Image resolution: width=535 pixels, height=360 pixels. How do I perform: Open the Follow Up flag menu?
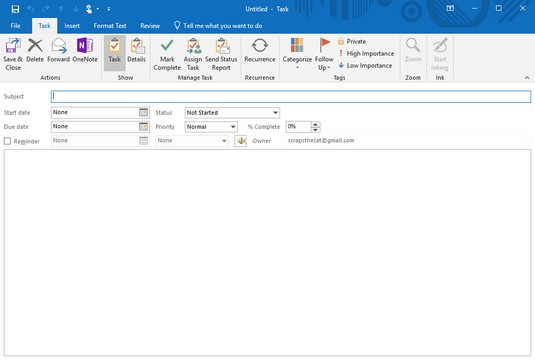(324, 55)
